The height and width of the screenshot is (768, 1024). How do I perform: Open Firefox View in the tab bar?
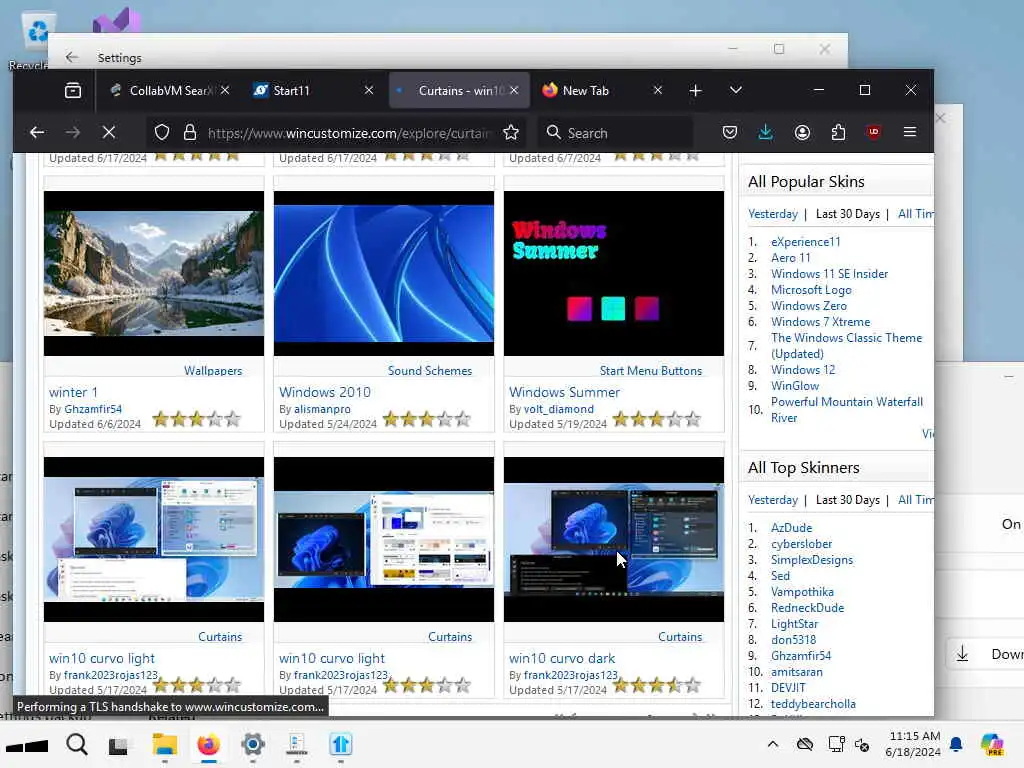pos(72,90)
